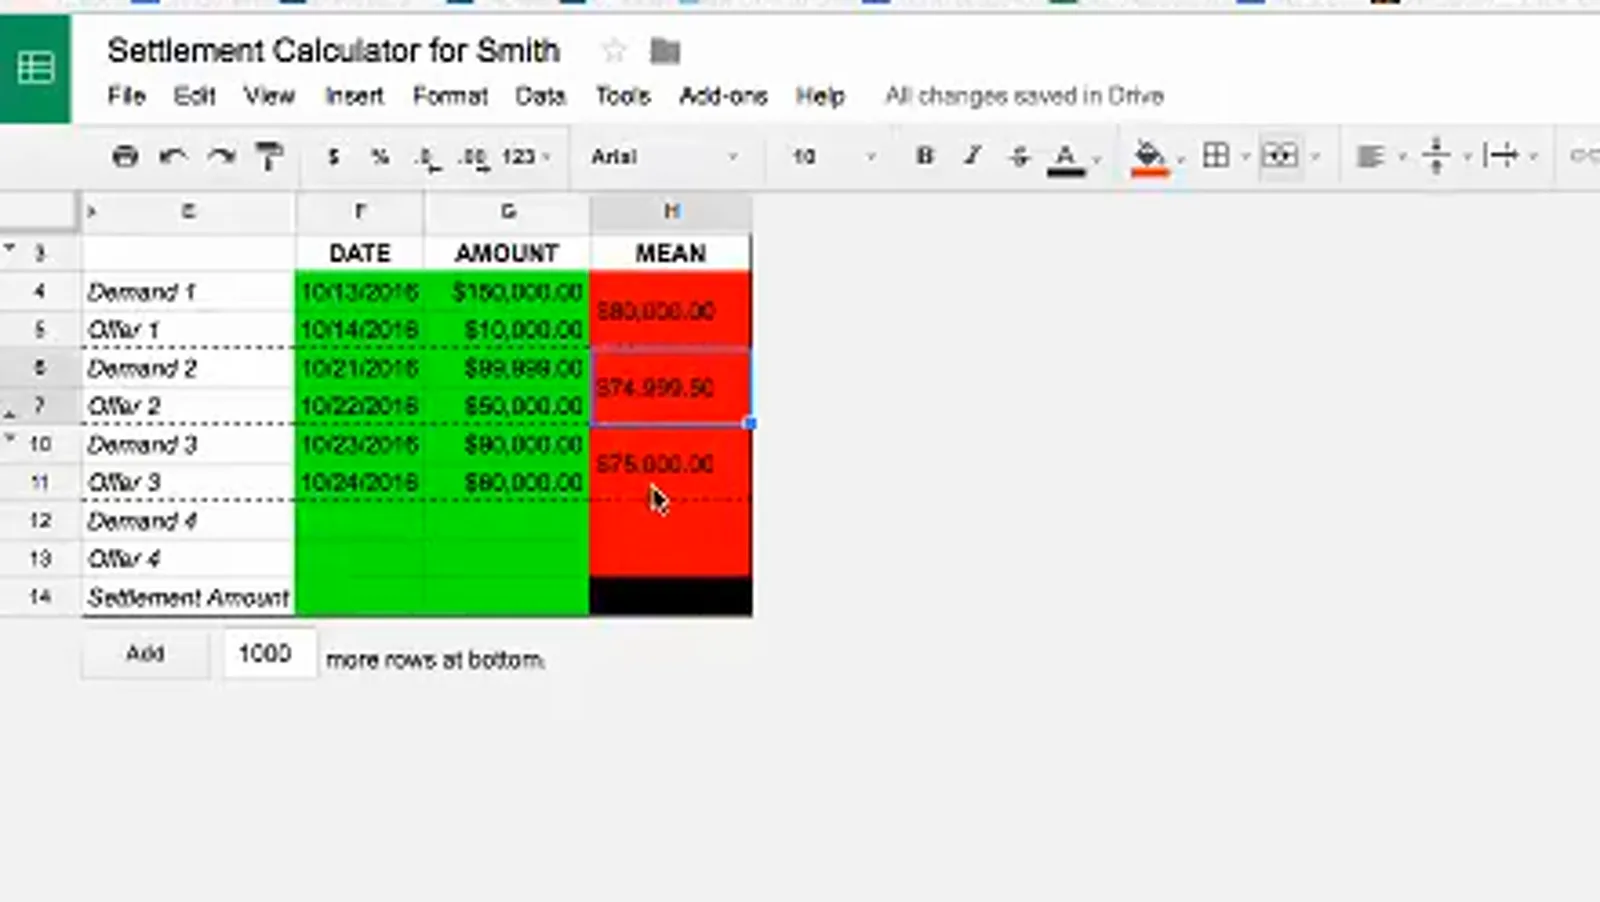This screenshot has width=1600, height=902.
Task: Select the Paint format tool
Action: click(269, 156)
